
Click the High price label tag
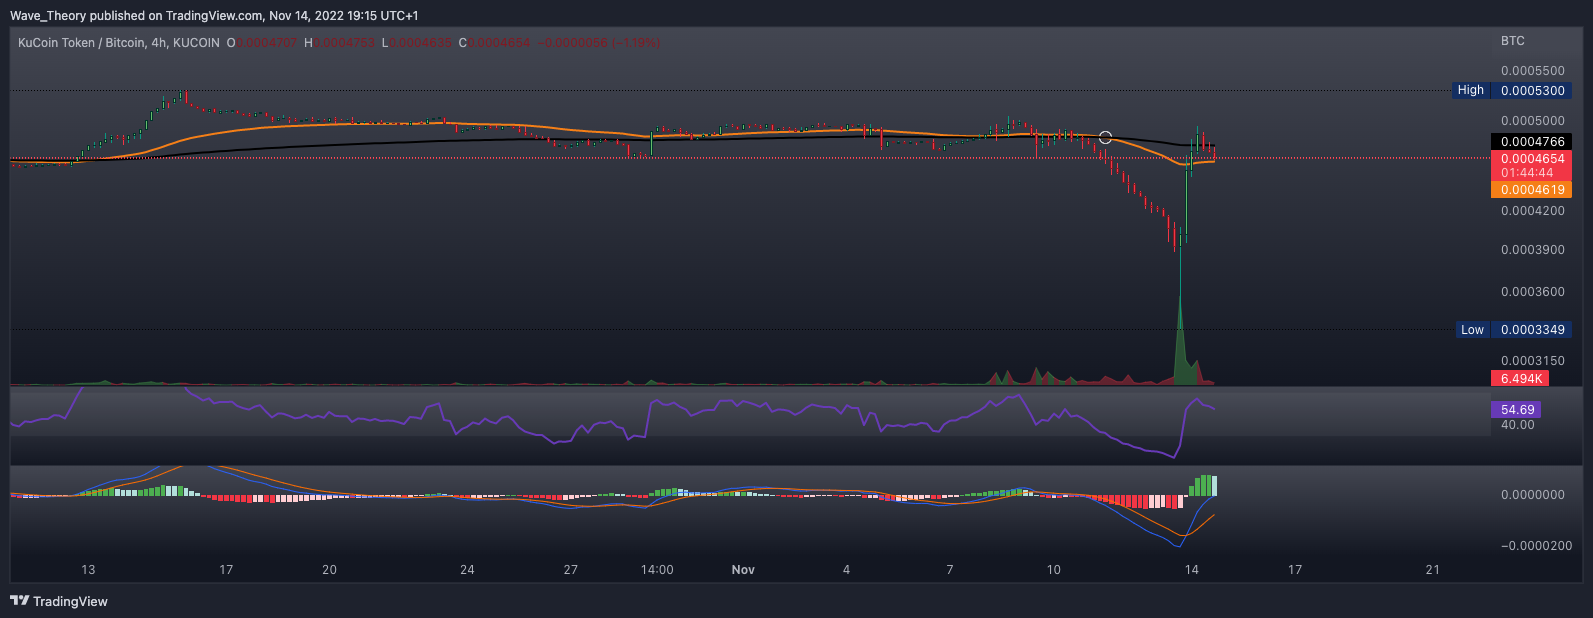(1470, 90)
